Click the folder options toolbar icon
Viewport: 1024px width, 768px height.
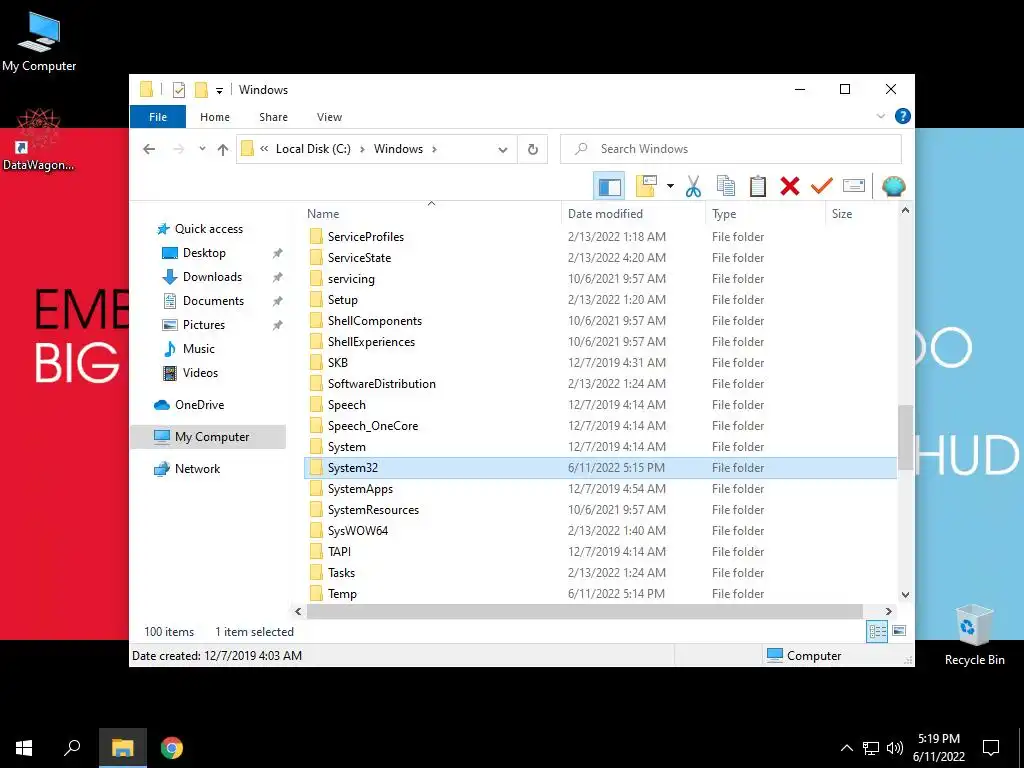(646, 186)
